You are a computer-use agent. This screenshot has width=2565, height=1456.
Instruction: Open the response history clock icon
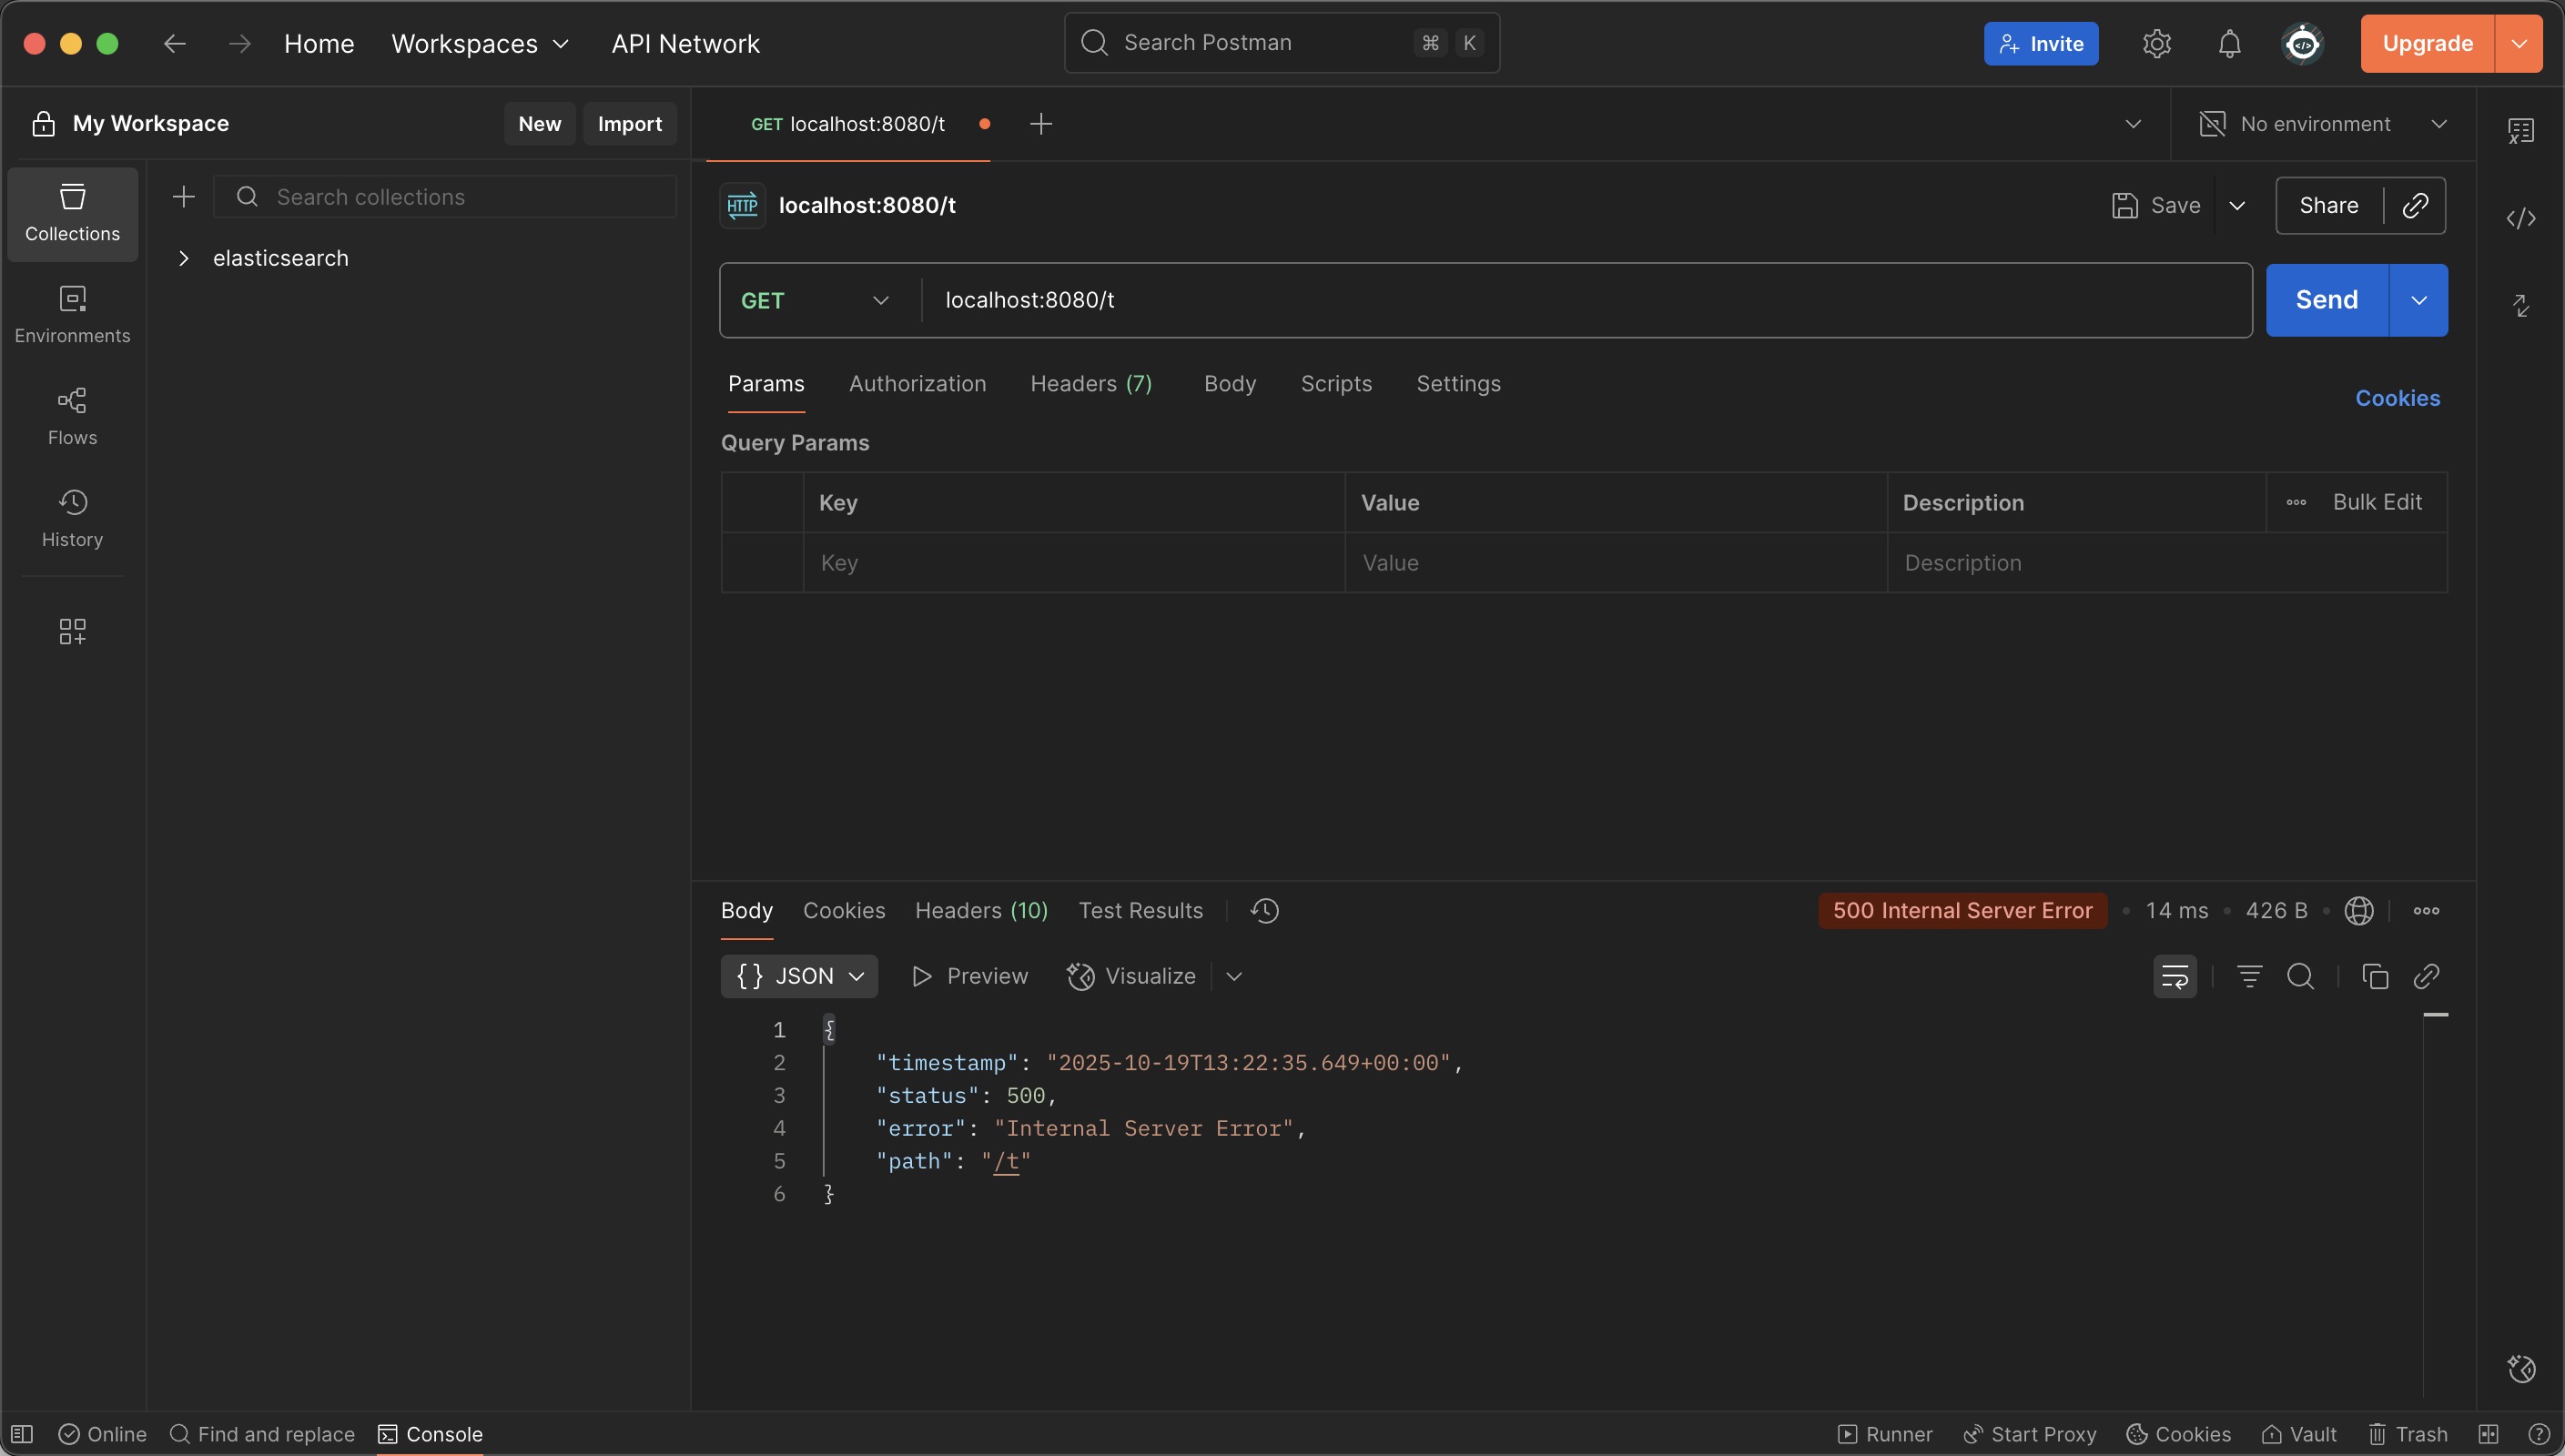1264,910
